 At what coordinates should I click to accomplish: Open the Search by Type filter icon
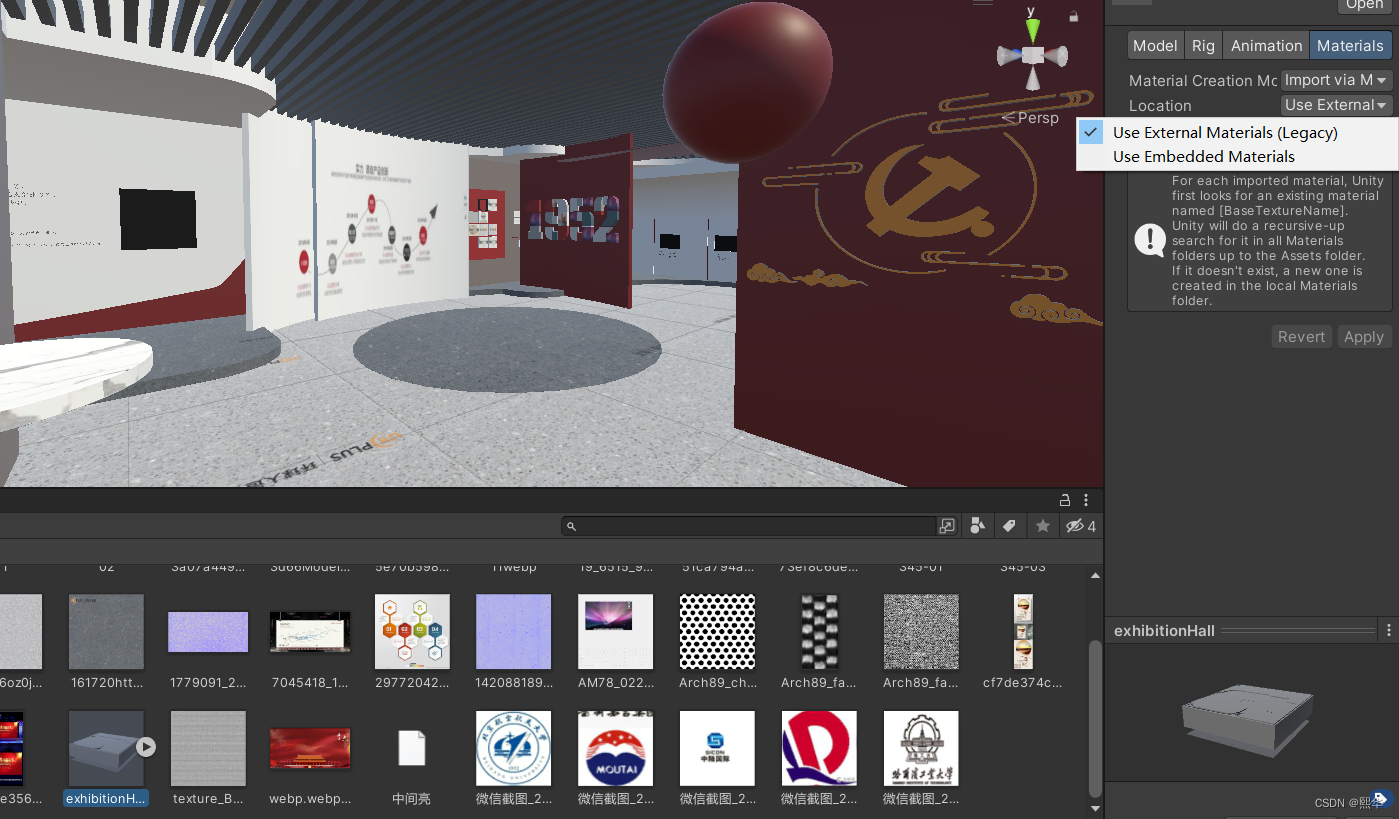(x=978, y=526)
